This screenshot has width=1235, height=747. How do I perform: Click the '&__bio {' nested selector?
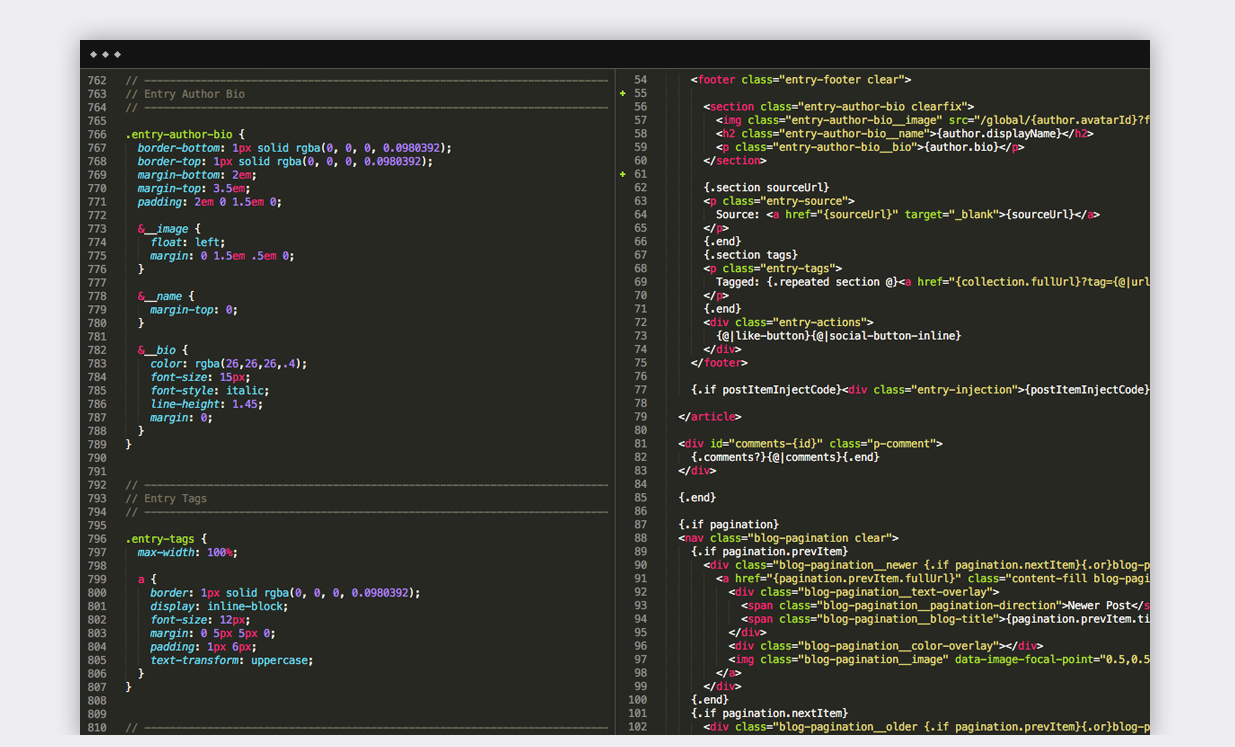(x=163, y=350)
